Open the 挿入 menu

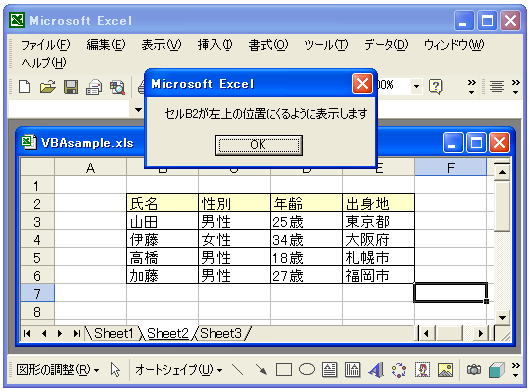[215, 45]
